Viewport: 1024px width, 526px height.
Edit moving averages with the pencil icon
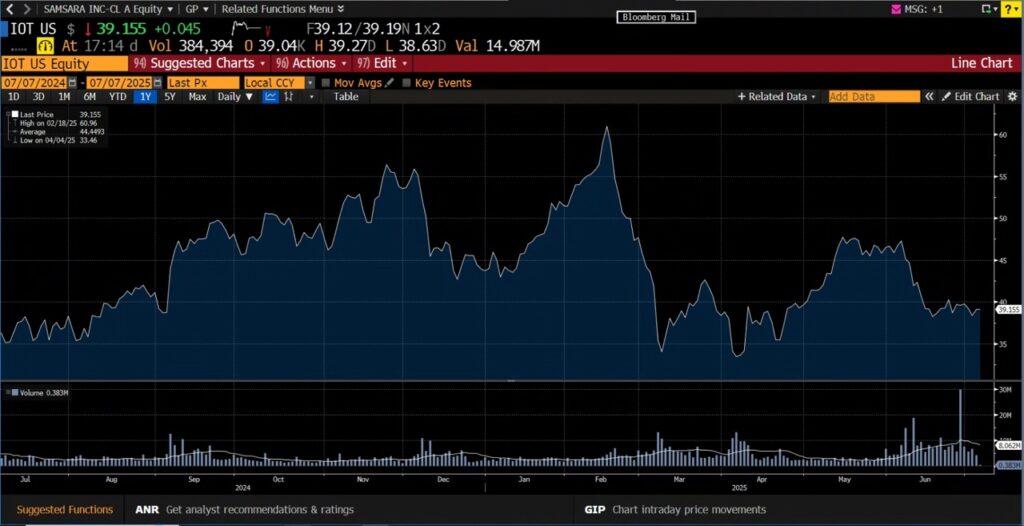390,83
